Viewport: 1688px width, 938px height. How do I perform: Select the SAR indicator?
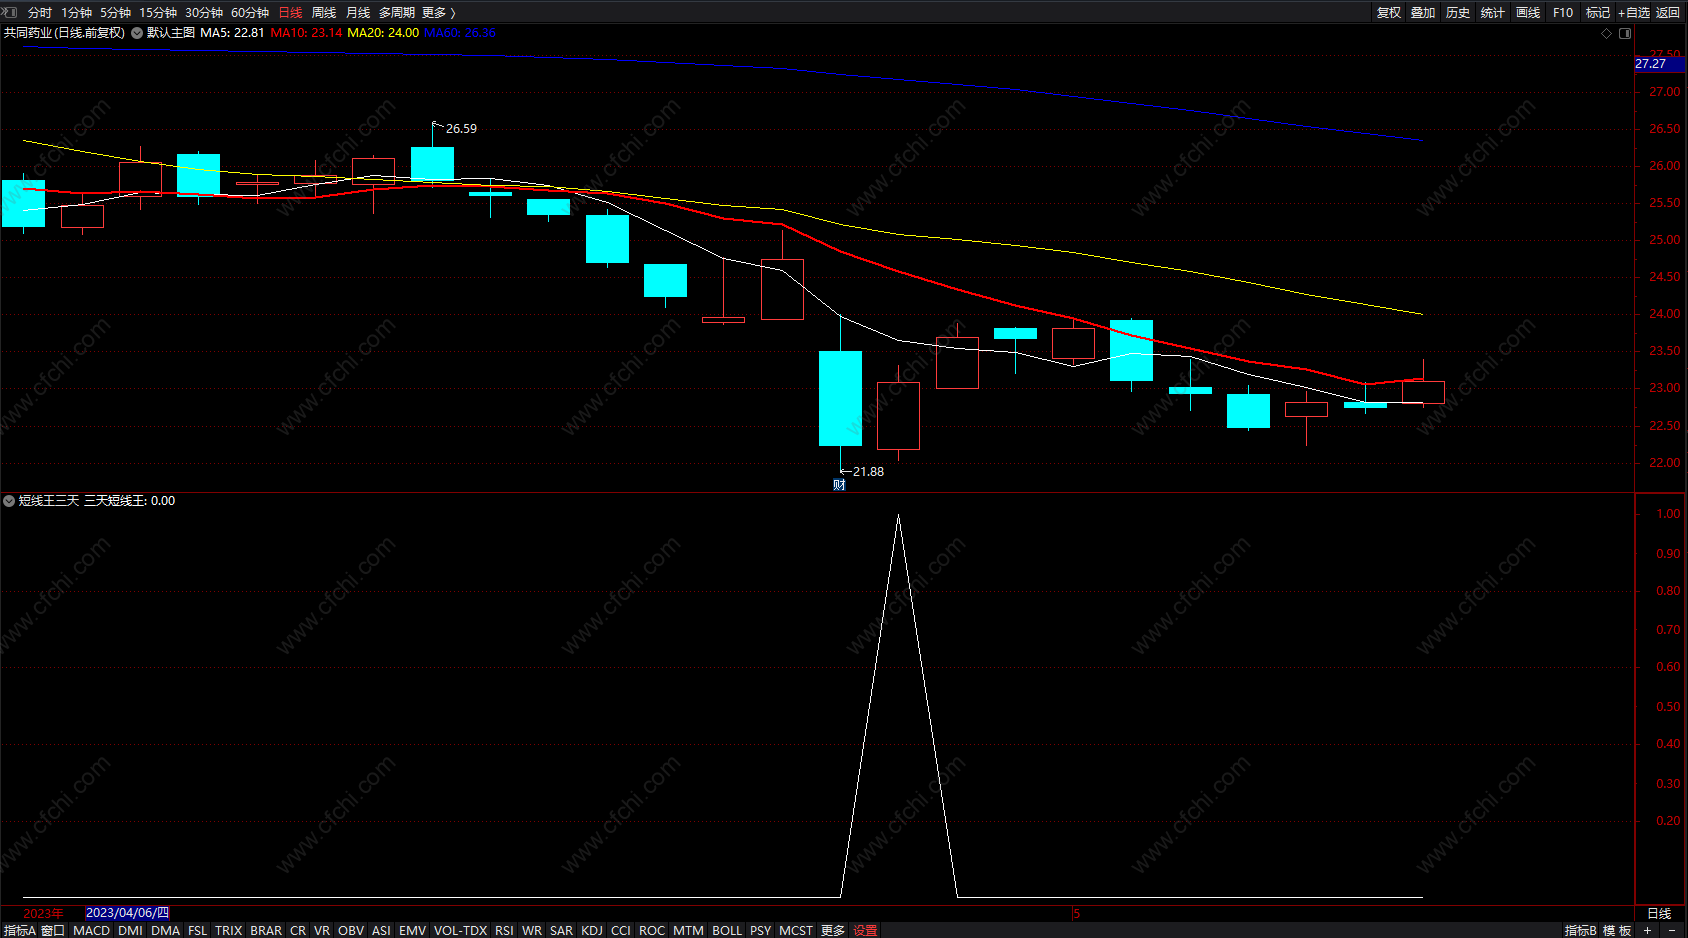[562, 930]
